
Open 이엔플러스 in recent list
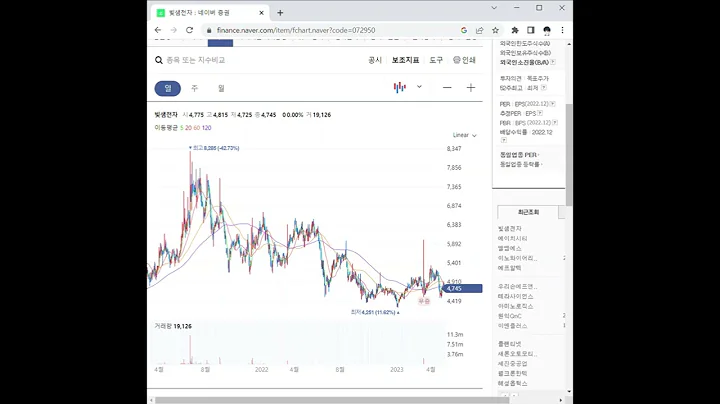coord(512,325)
